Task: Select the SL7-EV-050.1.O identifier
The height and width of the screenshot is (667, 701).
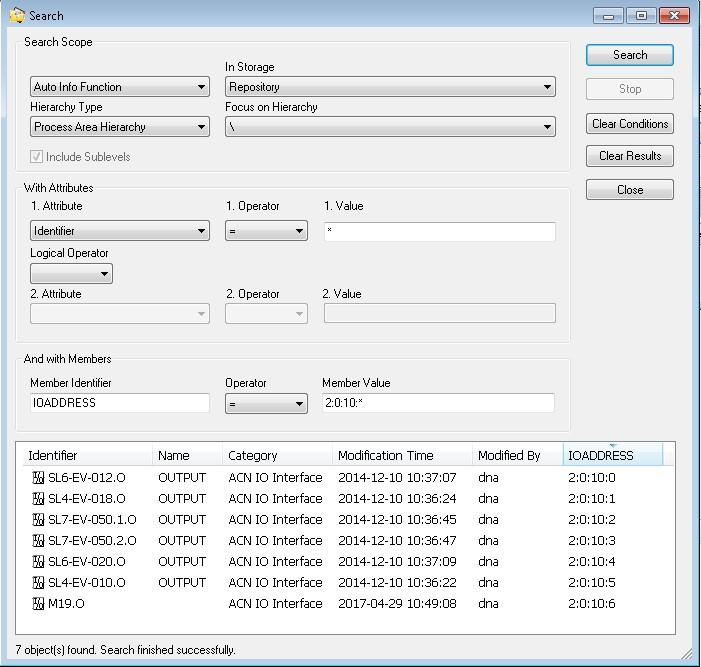Action: click(x=92, y=519)
